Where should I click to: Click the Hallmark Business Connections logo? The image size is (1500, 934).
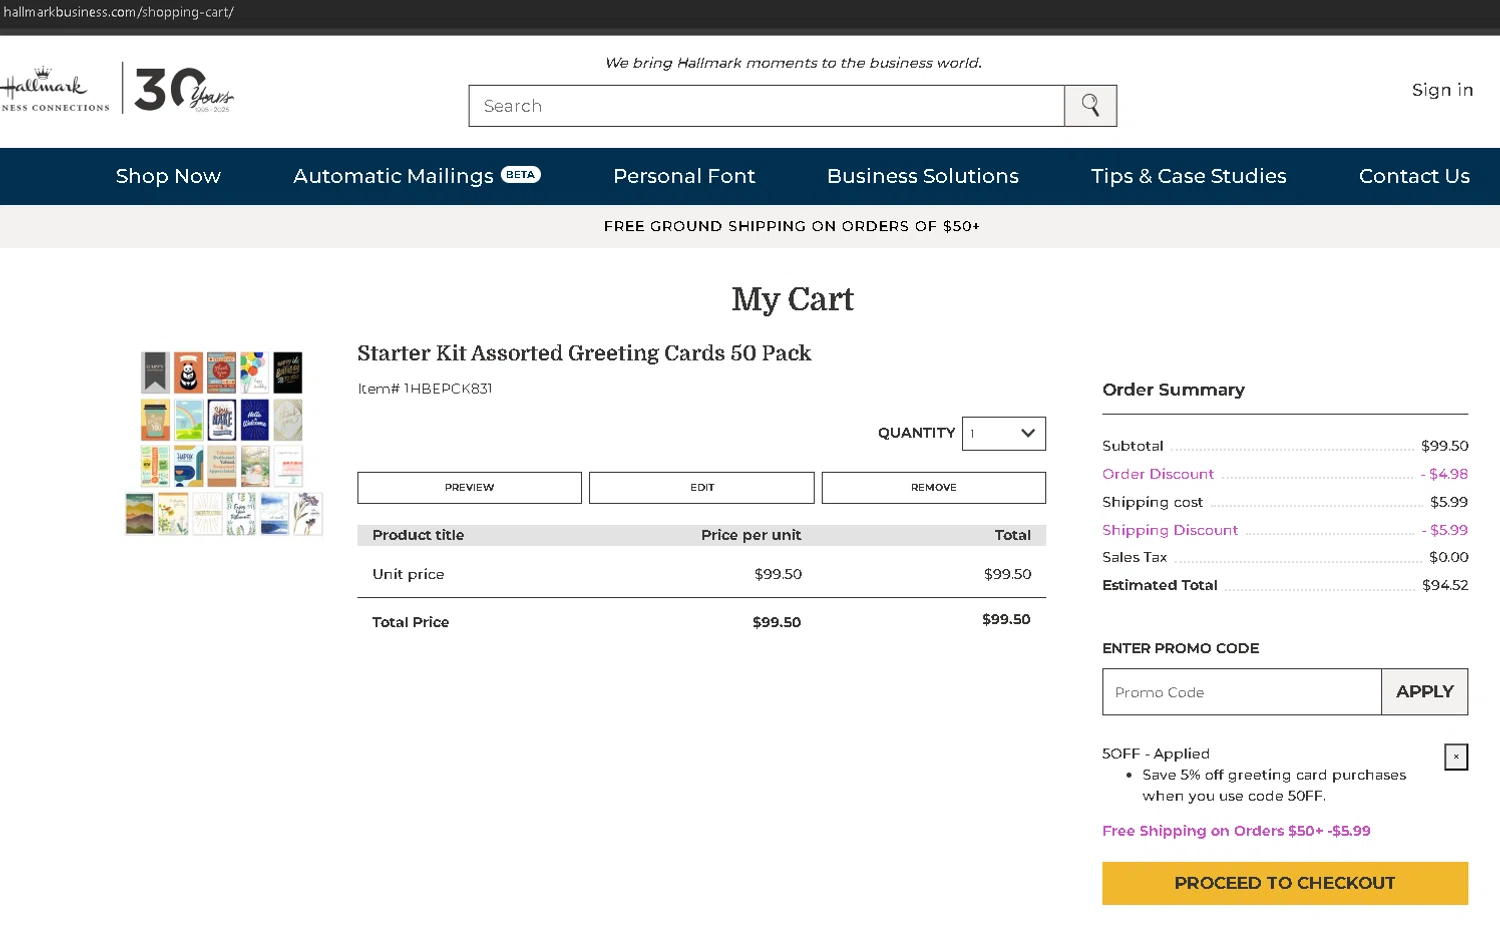pyautogui.click(x=55, y=89)
